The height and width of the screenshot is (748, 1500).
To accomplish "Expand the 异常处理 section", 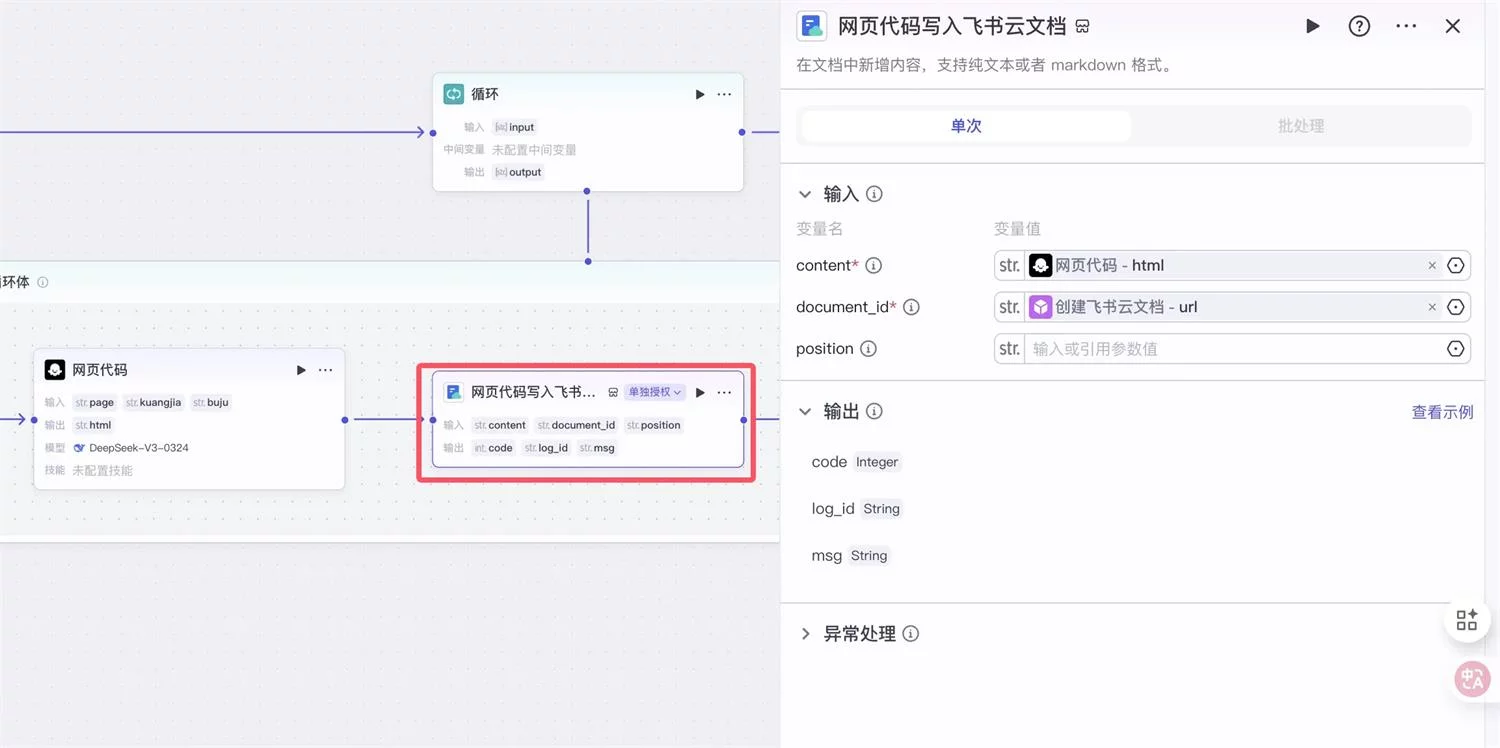I will [806, 633].
